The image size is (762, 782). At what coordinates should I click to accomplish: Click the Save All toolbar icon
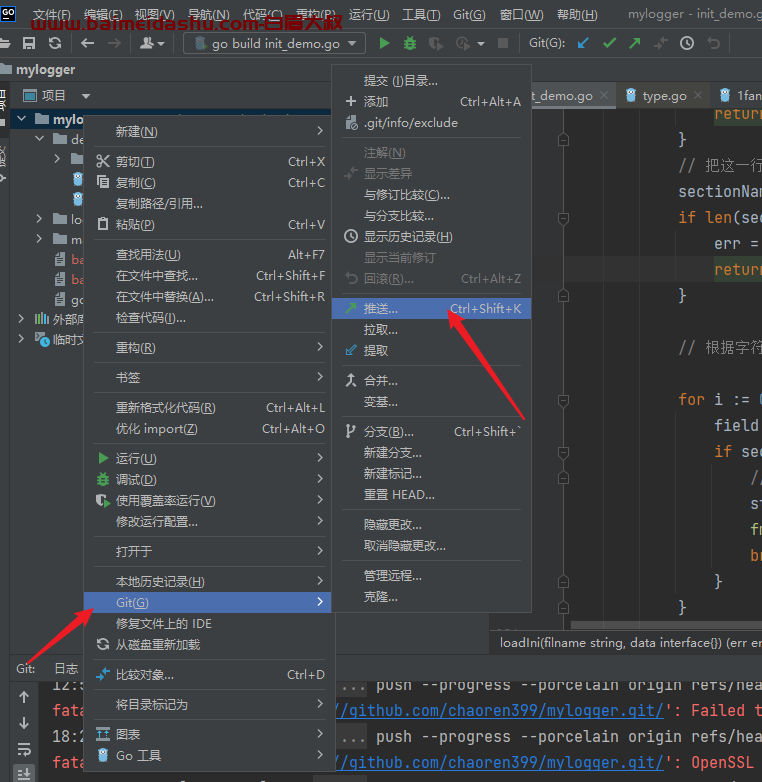click(29, 43)
